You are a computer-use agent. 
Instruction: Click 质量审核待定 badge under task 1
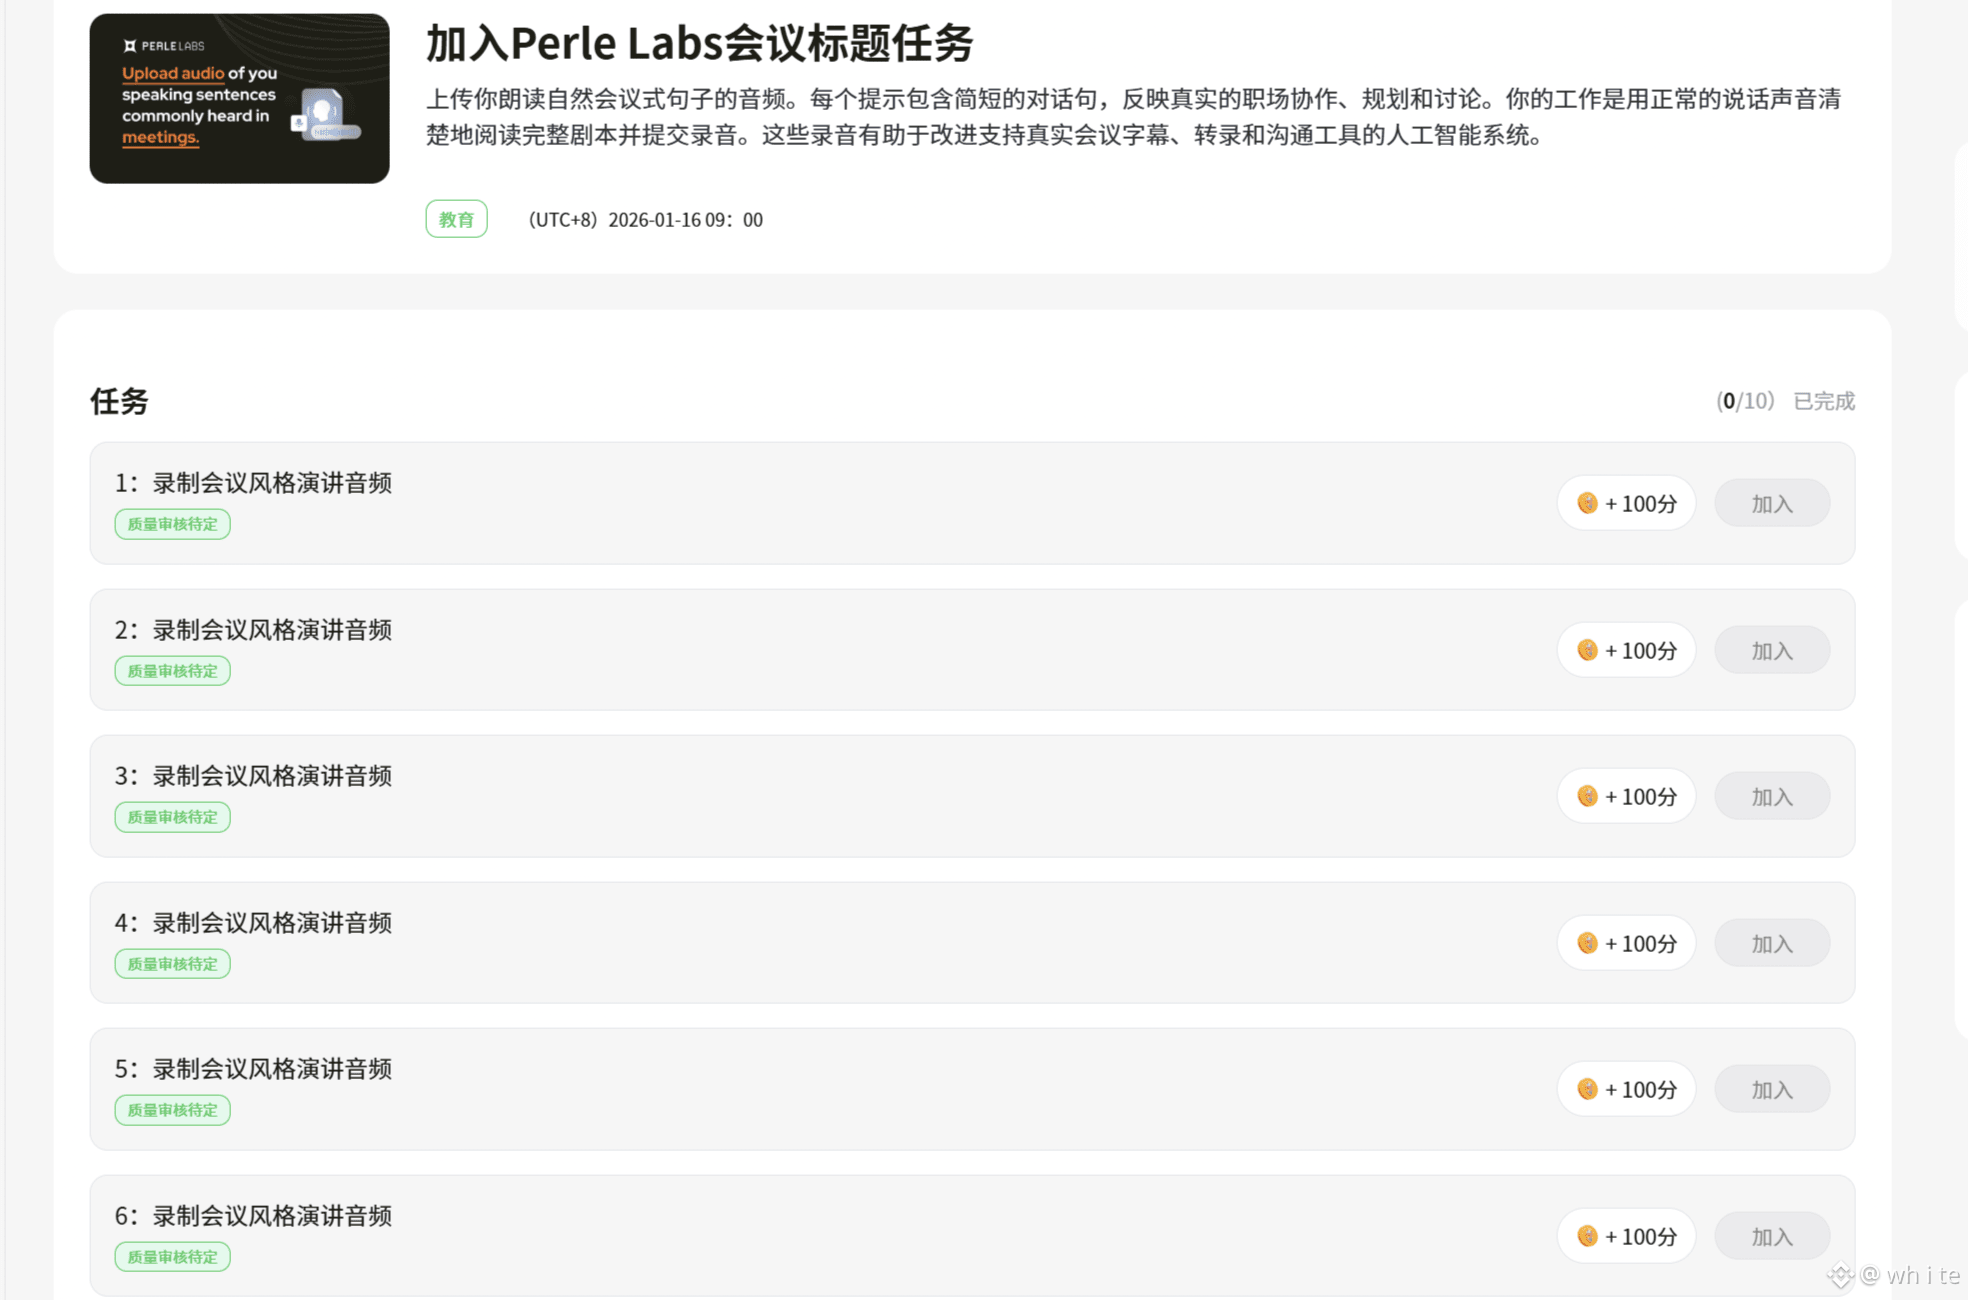(x=172, y=524)
